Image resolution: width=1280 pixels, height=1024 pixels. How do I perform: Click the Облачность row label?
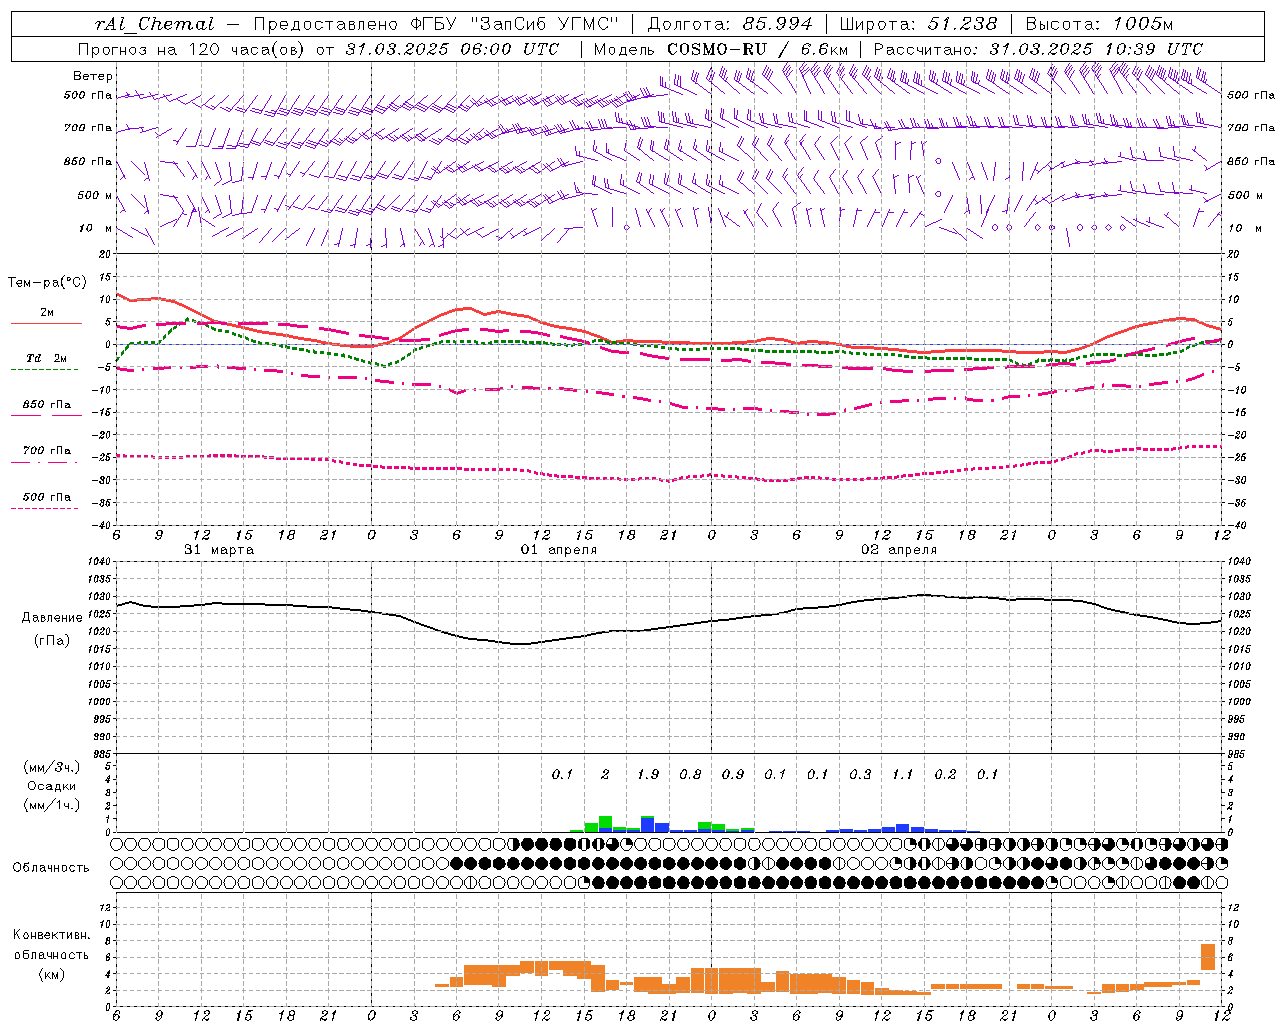pyautogui.click(x=51, y=868)
